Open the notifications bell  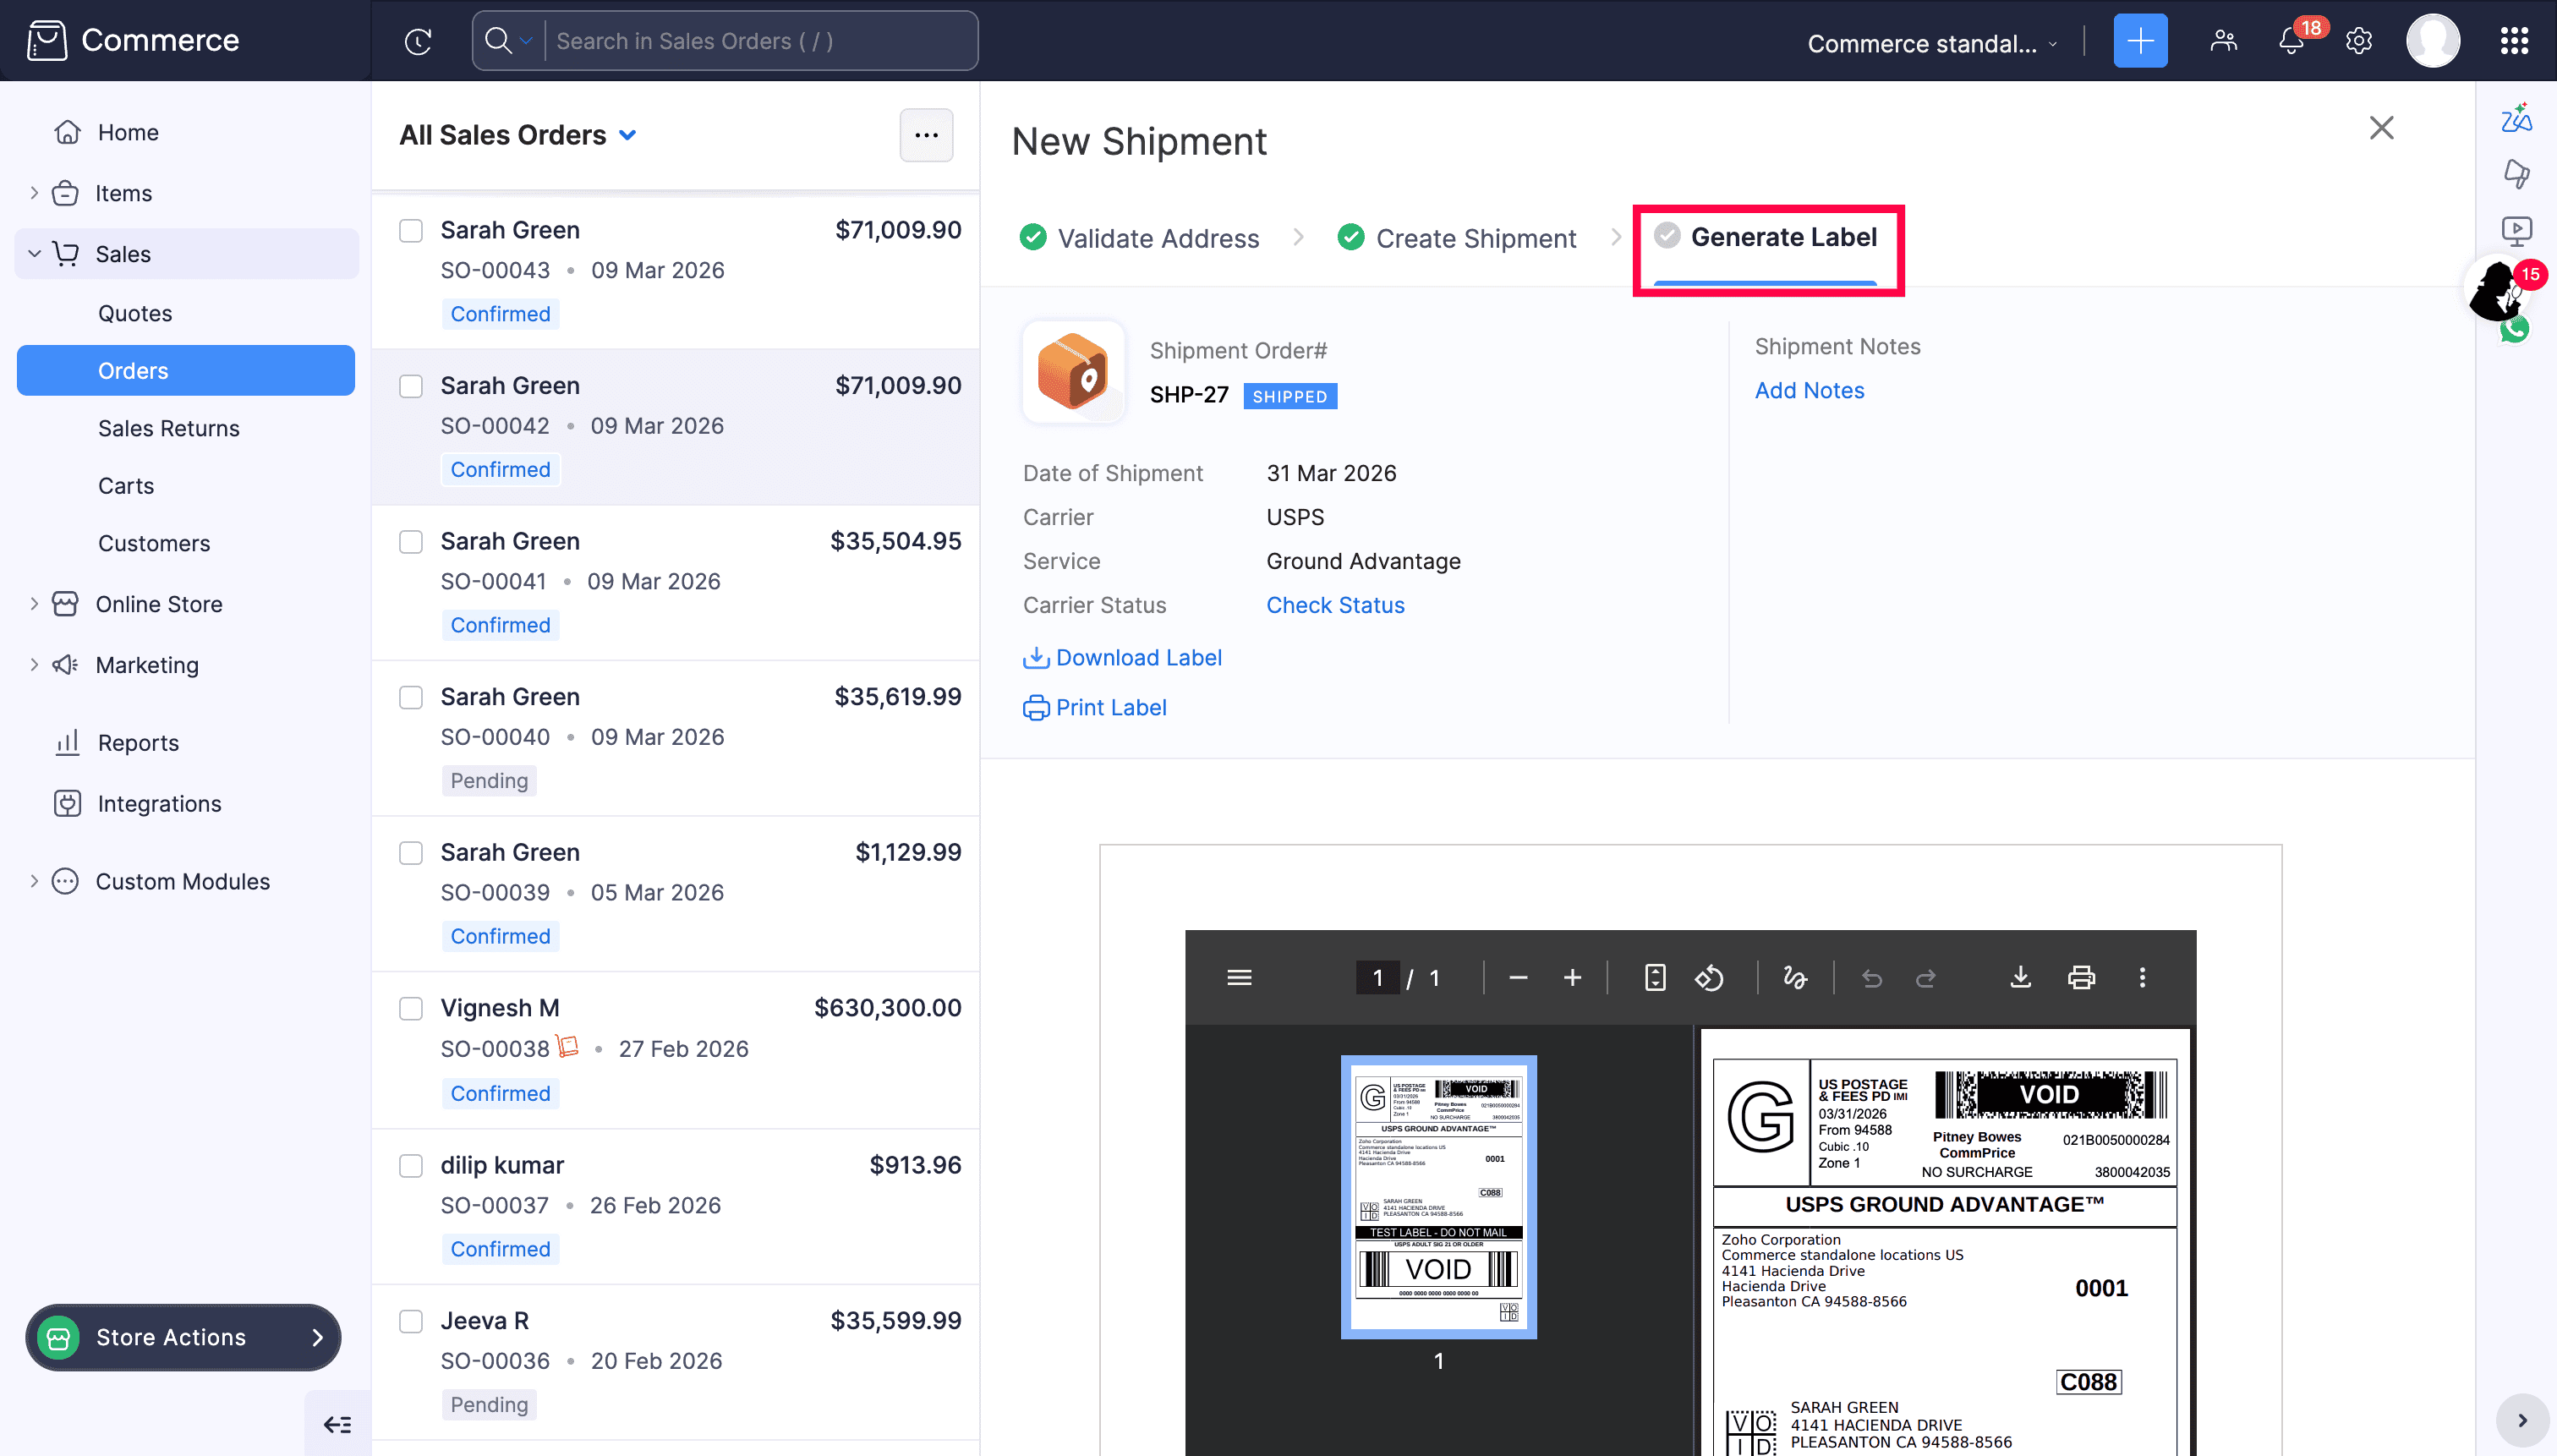(2290, 41)
